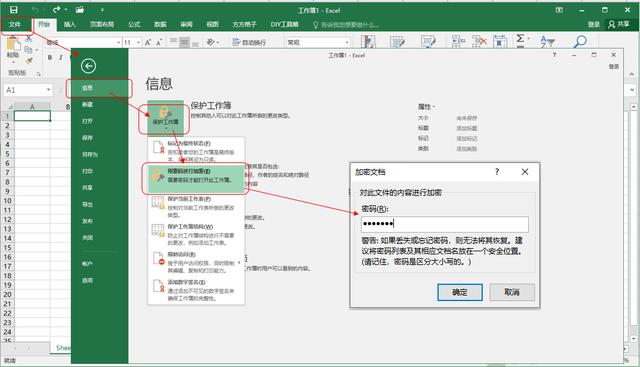Switch to the 视图 ribbon tab

click(x=212, y=24)
